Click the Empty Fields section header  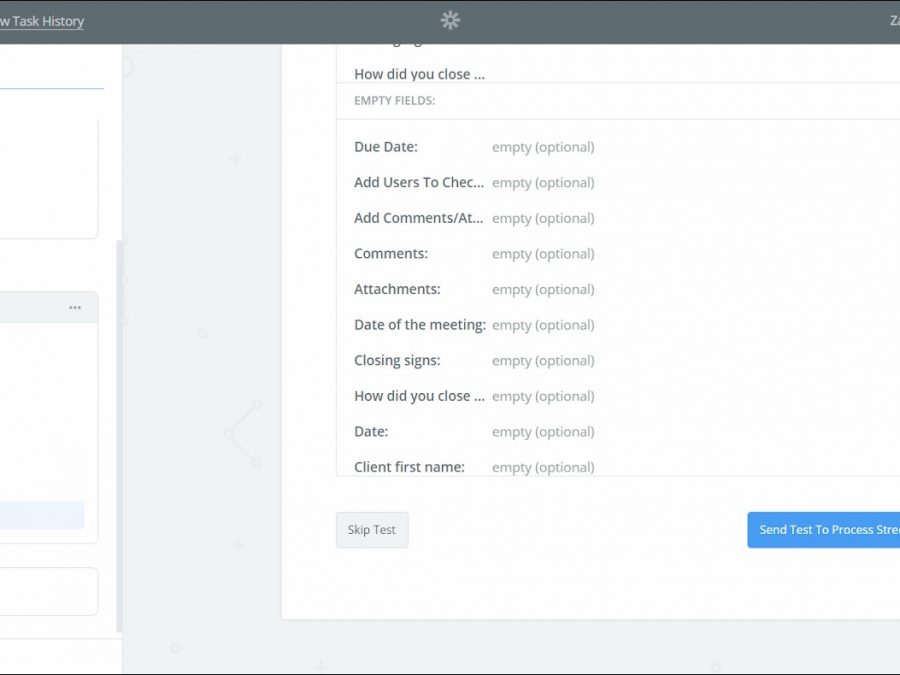point(395,101)
